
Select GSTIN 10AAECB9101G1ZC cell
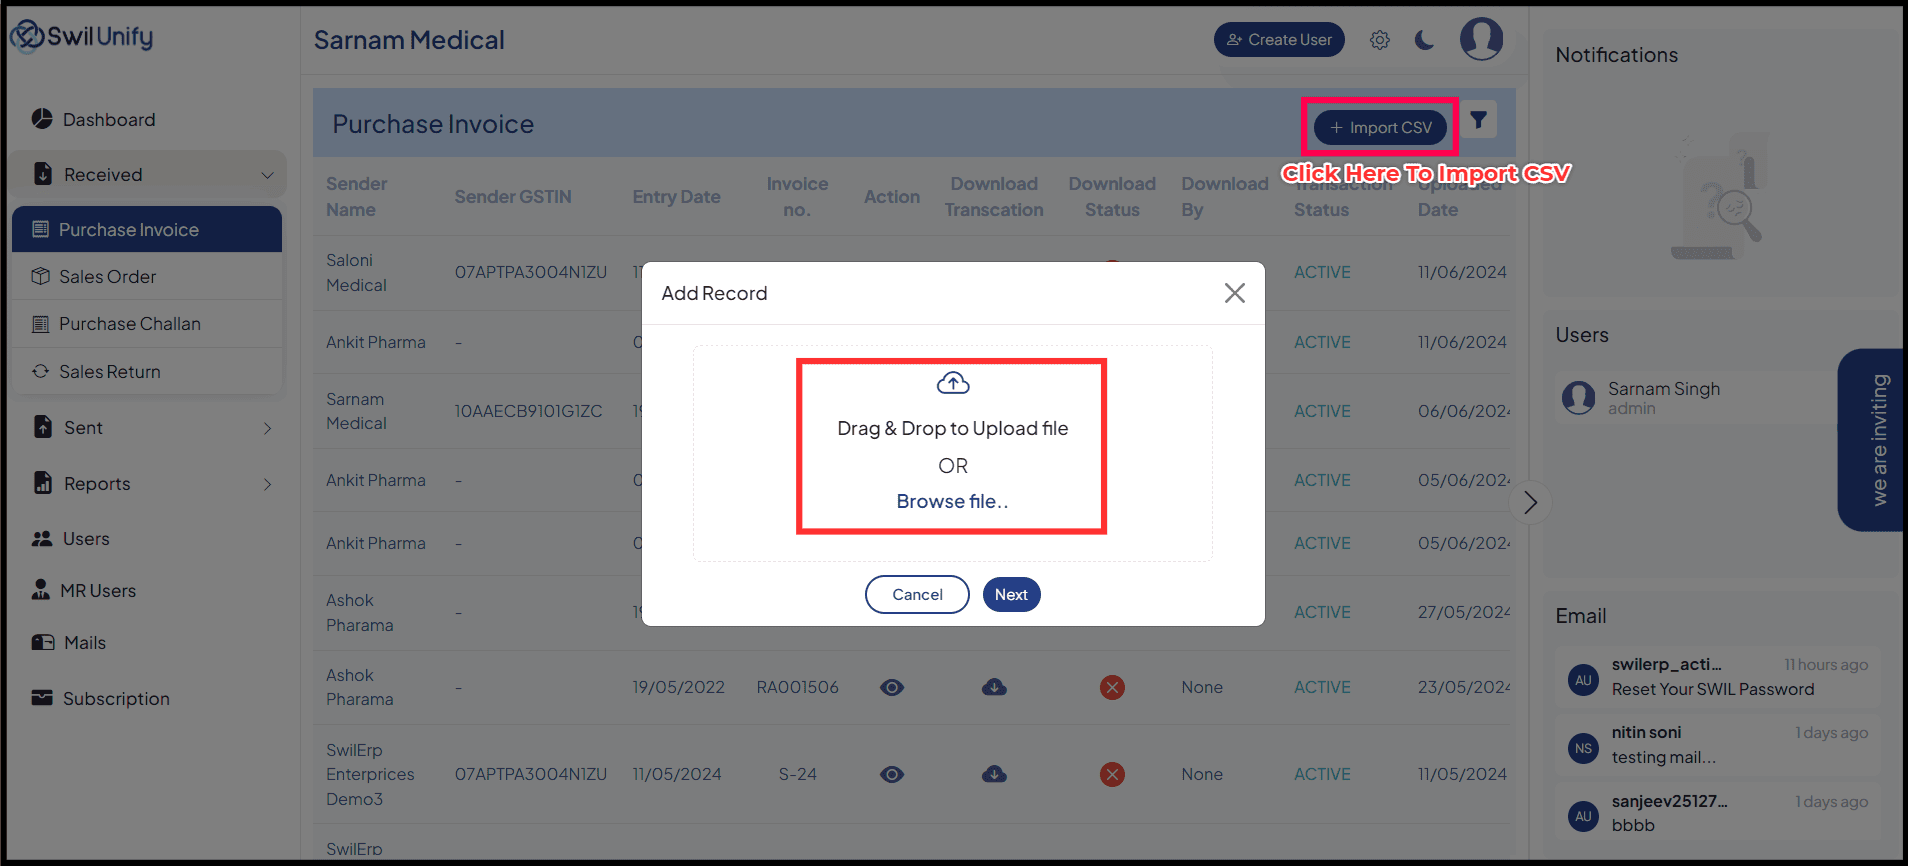[x=528, y=411]
